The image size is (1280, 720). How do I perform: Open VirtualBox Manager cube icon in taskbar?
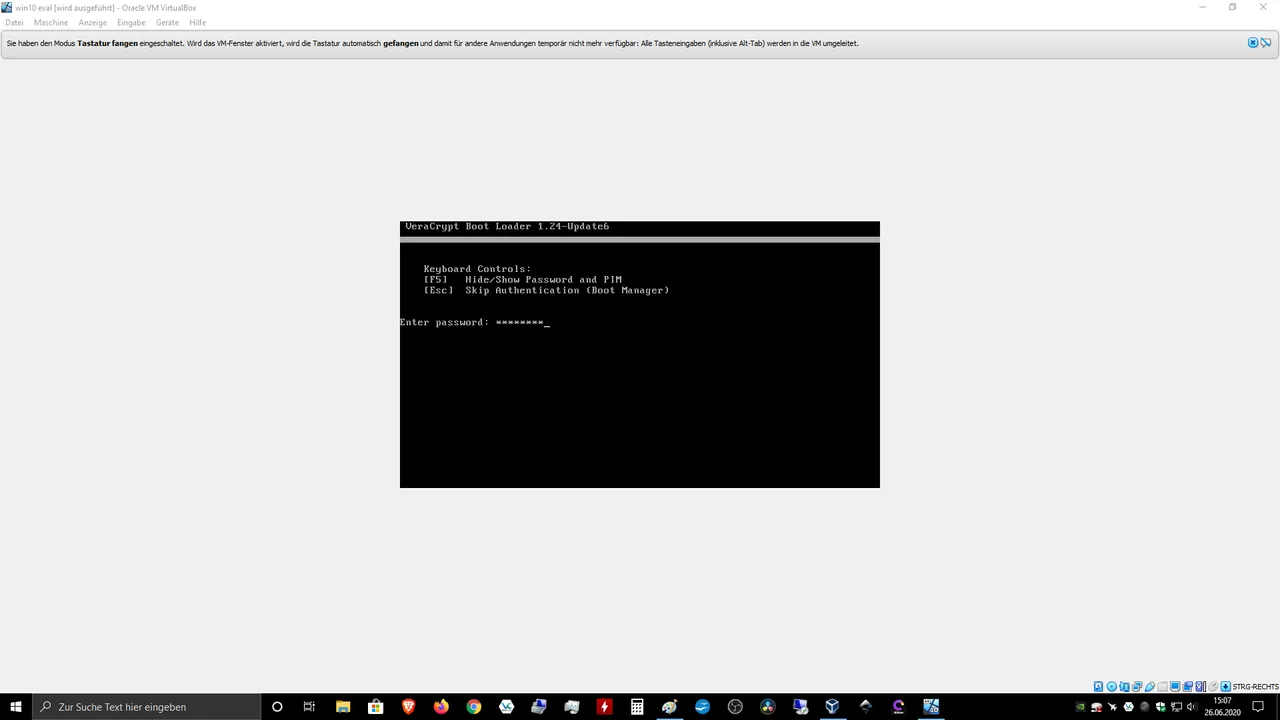click(833, 707)
